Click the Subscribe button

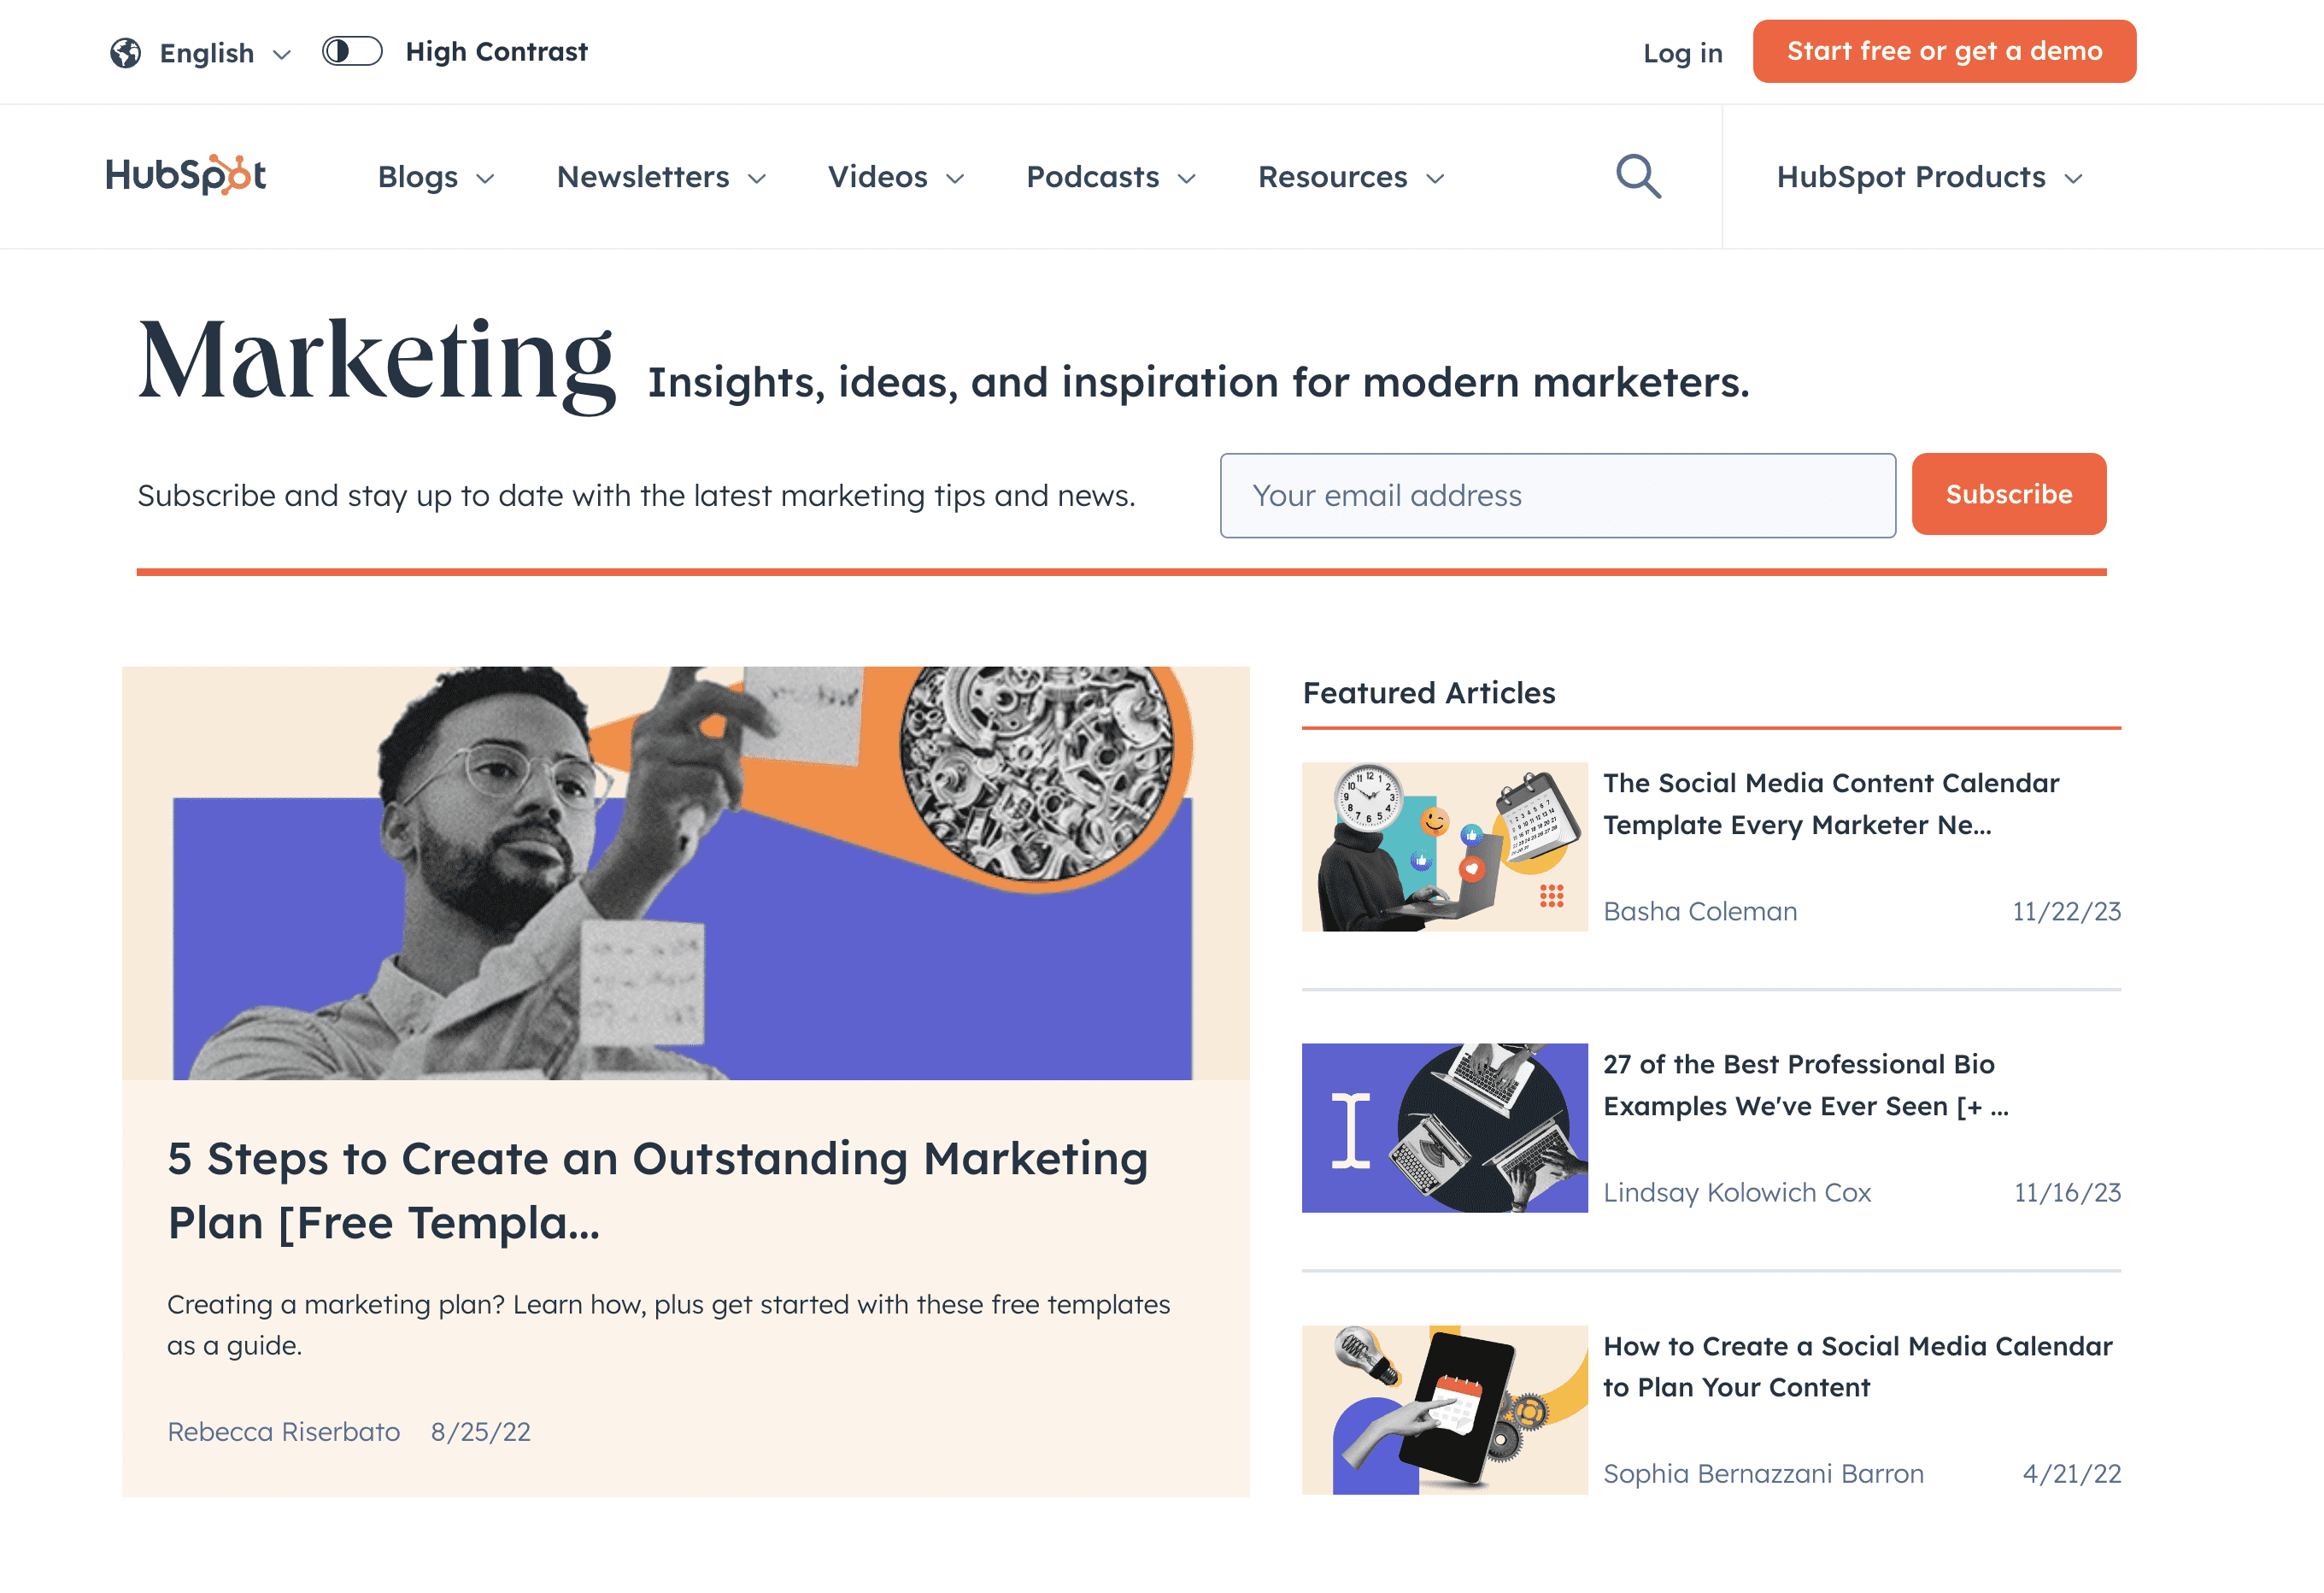2008,494
